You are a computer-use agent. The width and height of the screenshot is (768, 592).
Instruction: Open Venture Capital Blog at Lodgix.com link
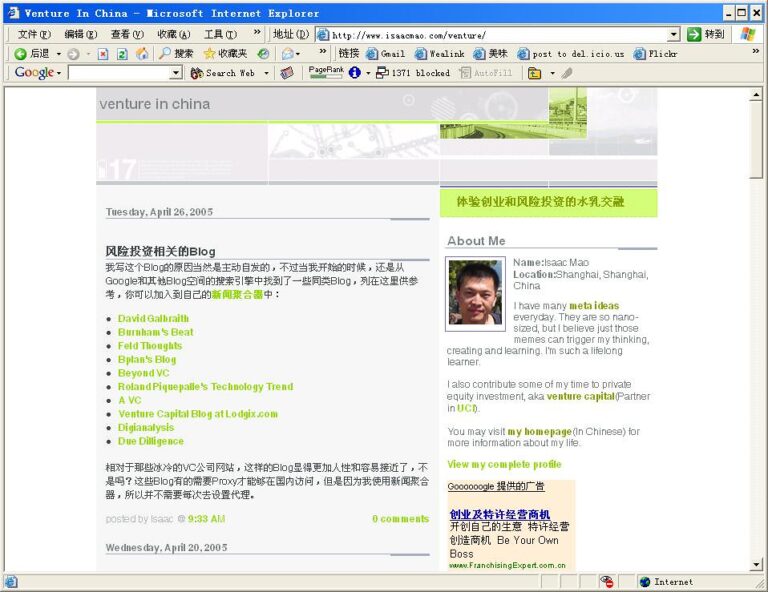[x=198, y=414]
